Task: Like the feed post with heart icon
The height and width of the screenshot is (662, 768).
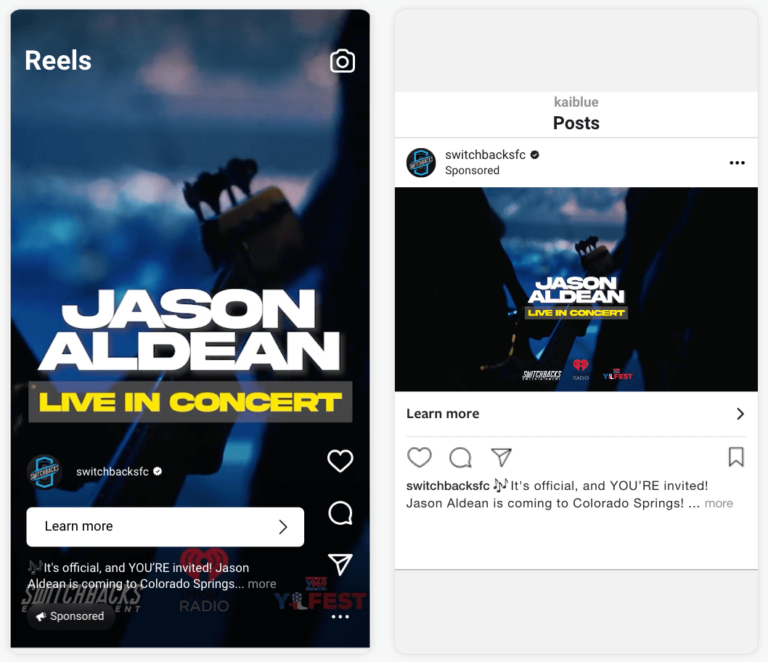Action: point(419,457)
